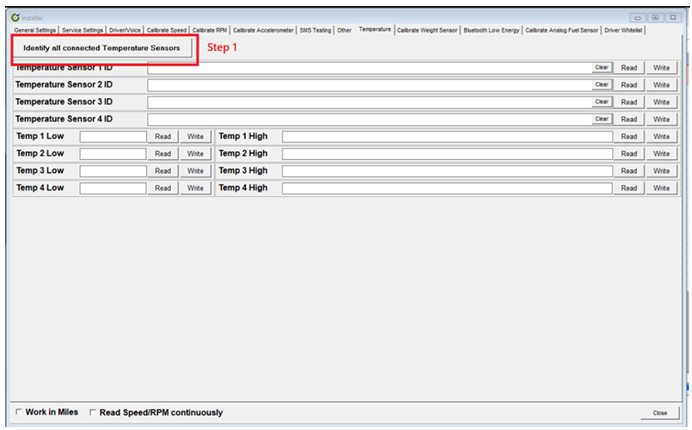Go to Calibrate Weight Sensor tab
This screenshot has height=430, width=692.
[x=427, y=30]
